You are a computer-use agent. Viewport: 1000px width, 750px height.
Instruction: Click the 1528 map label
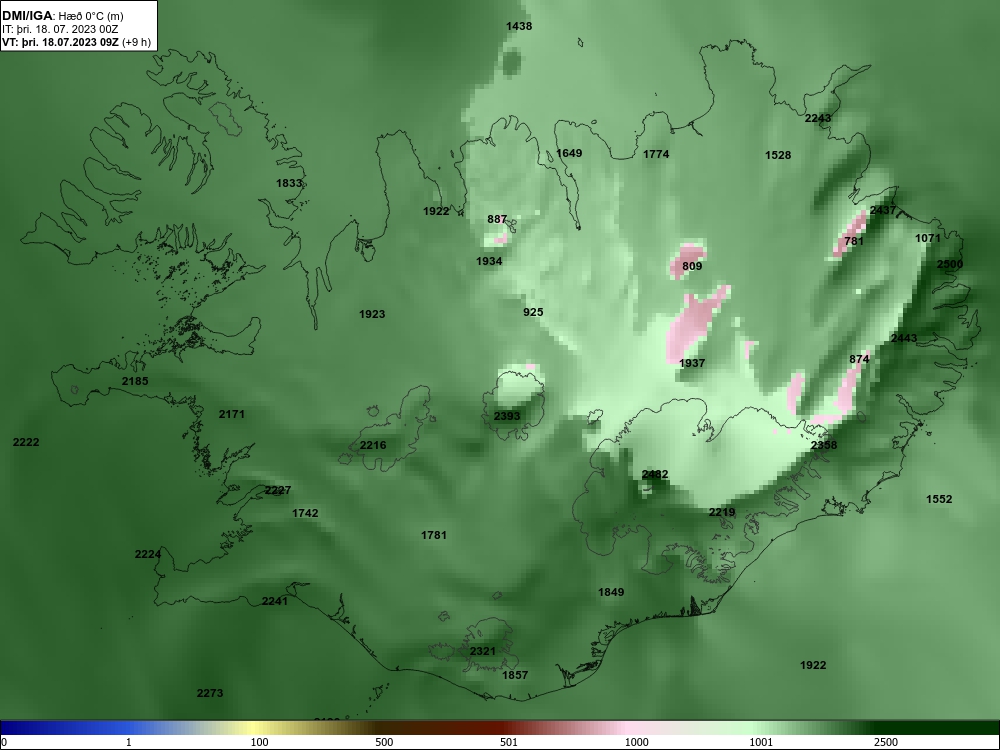(x=778, y=155)
